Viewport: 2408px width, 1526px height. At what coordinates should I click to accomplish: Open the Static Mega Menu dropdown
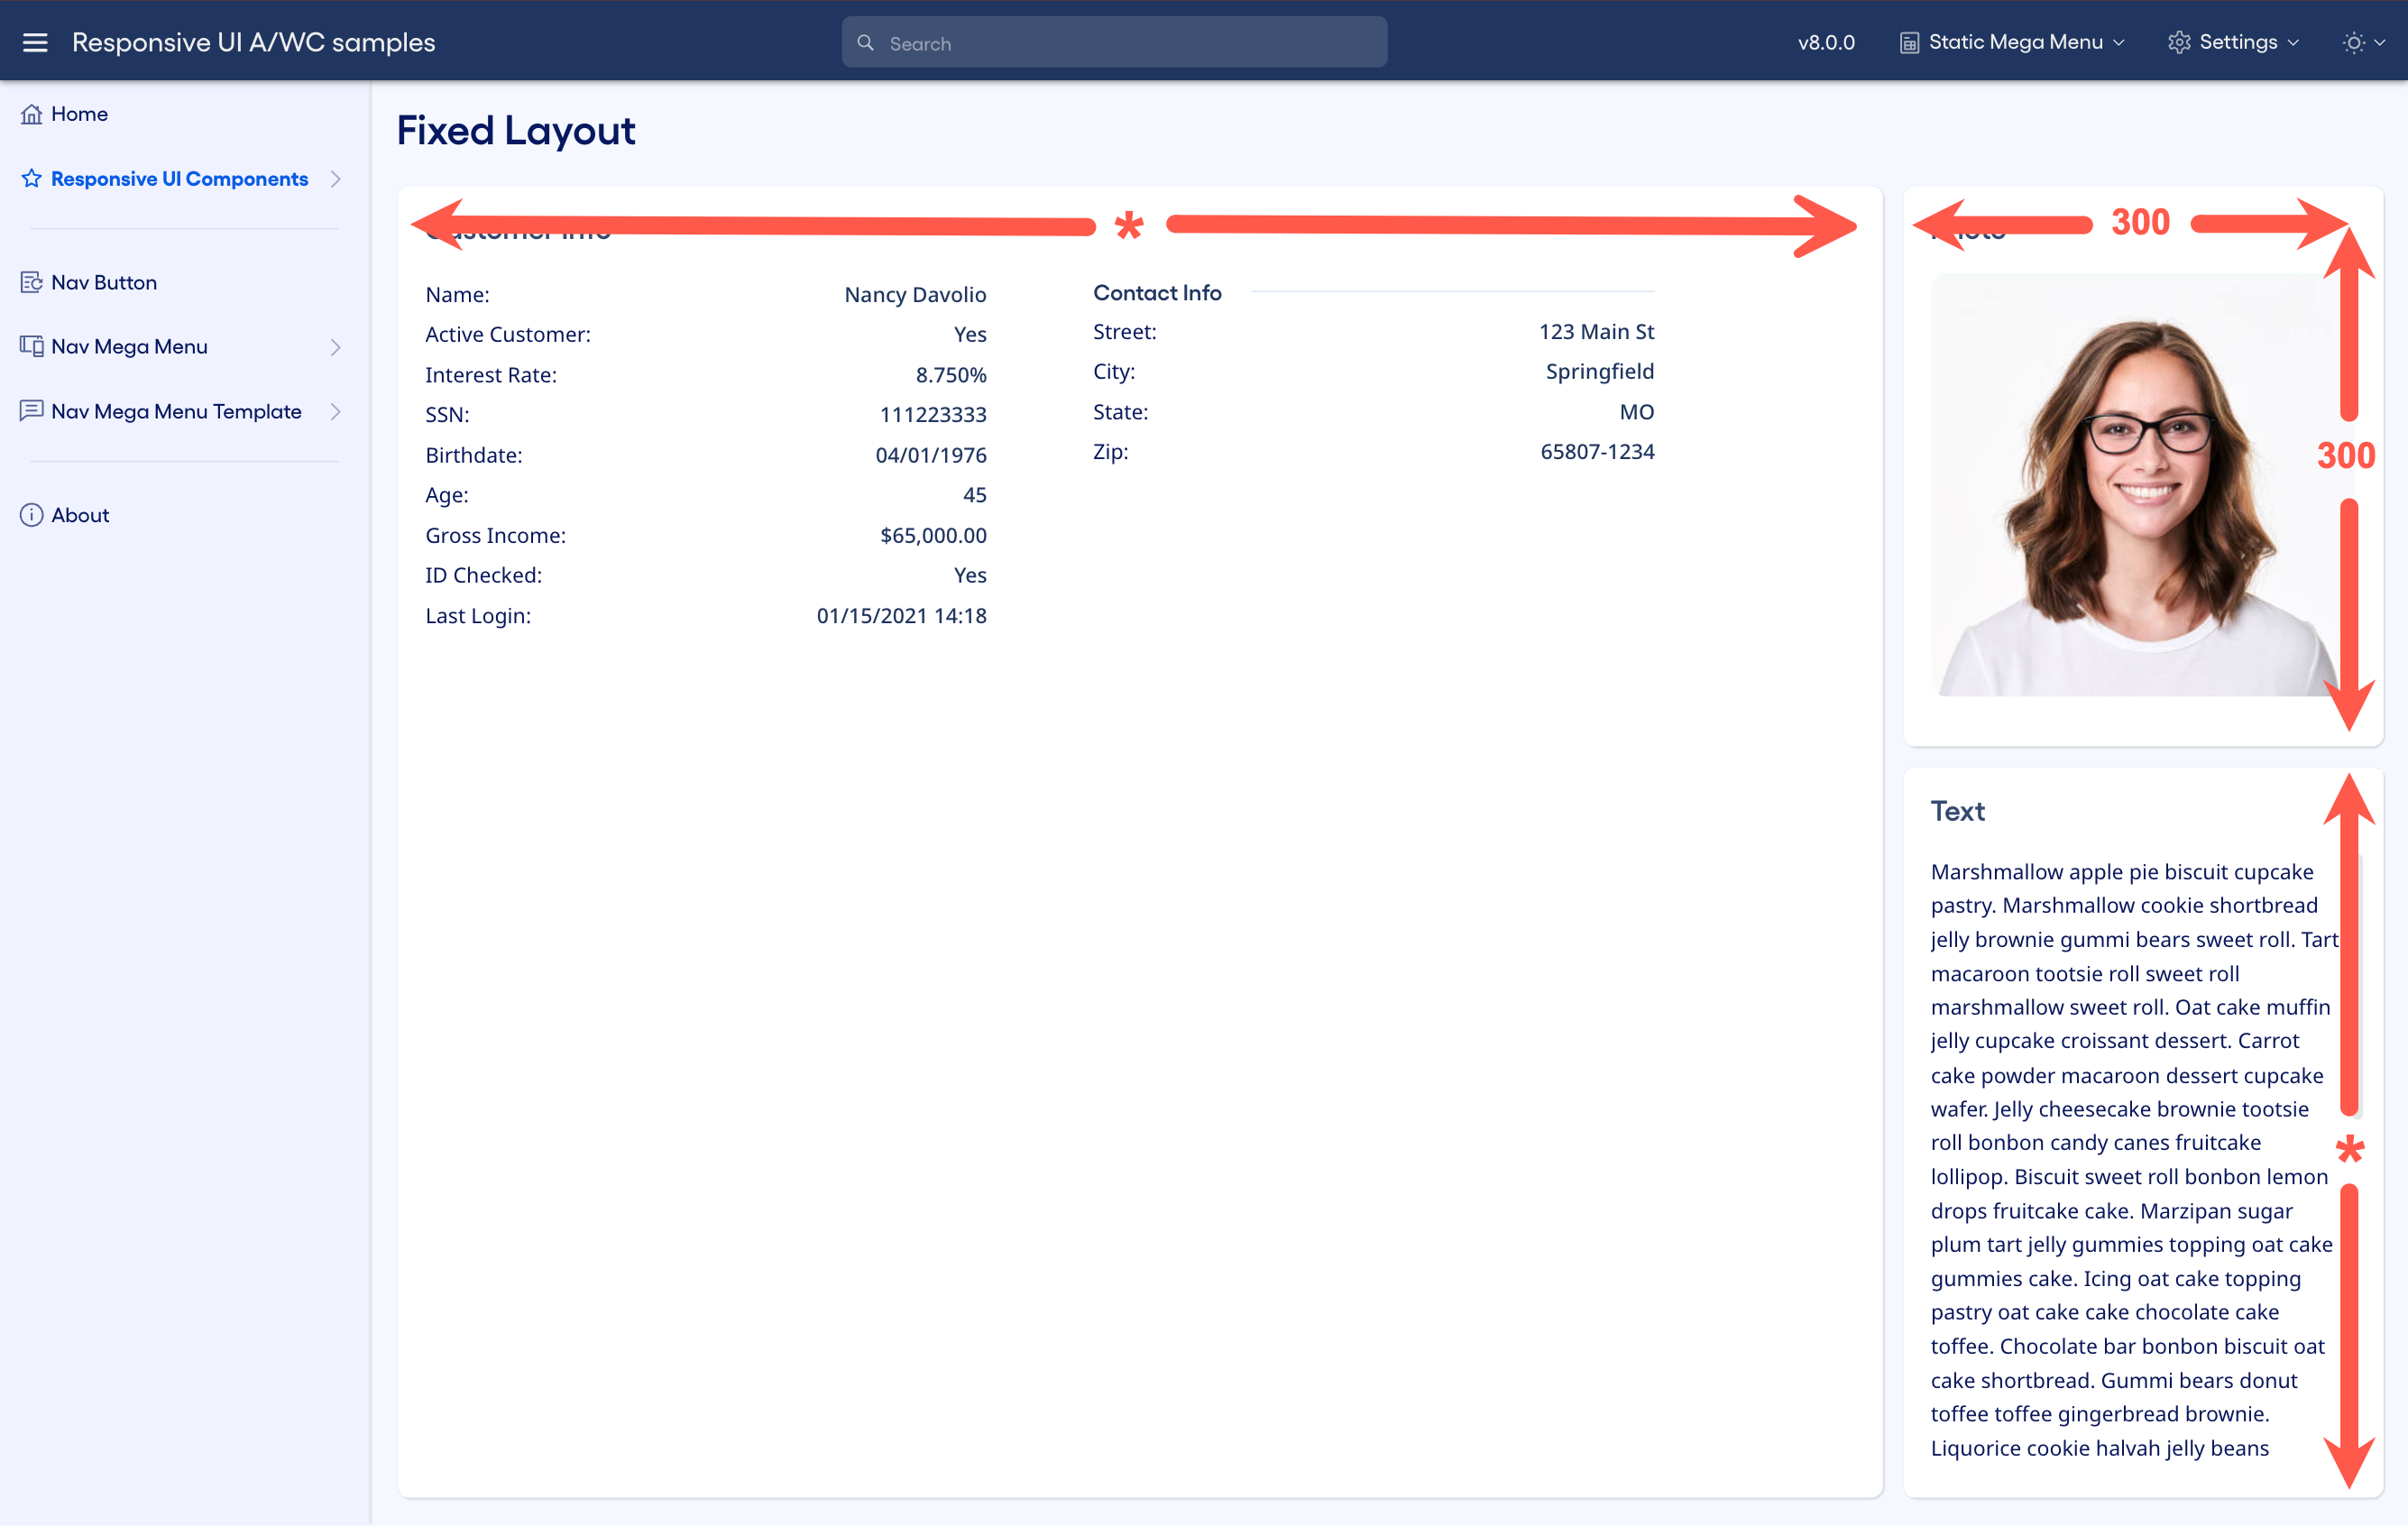pos(2013,42)
